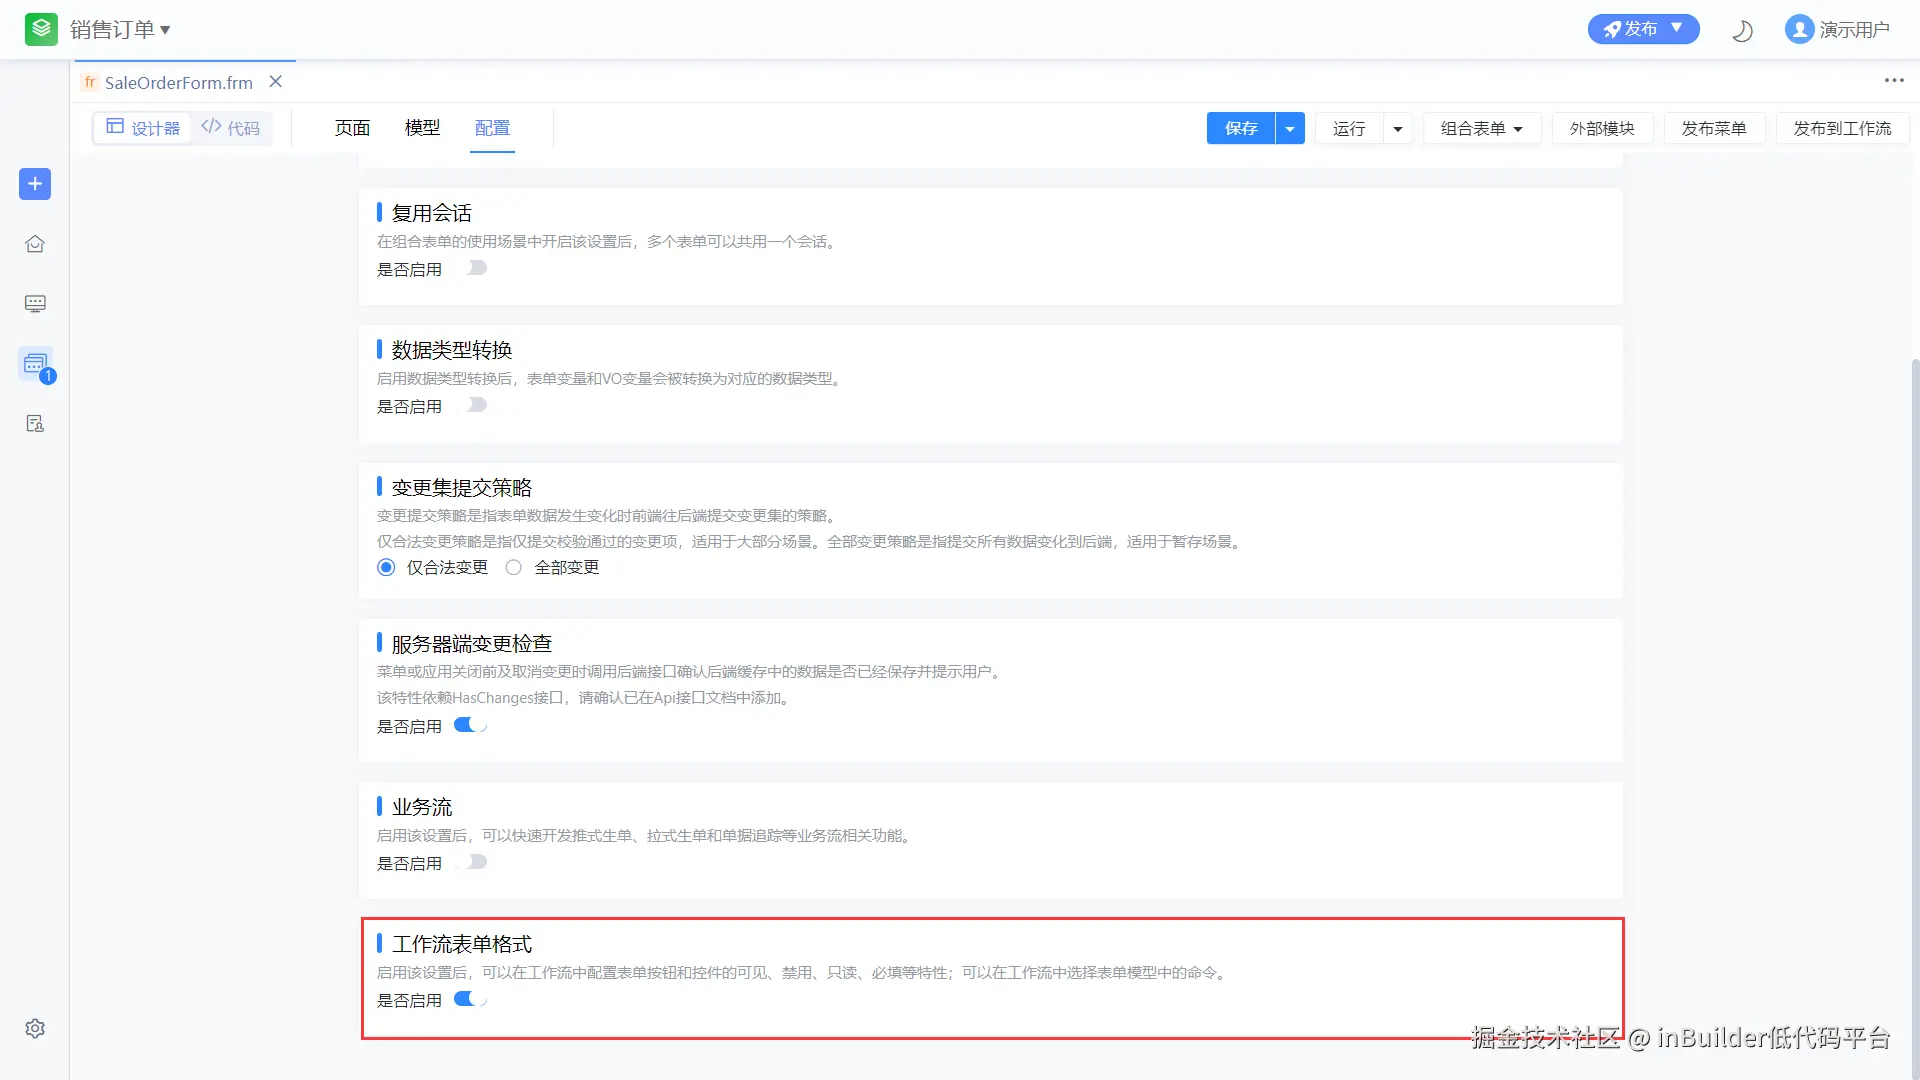Close the SaleOrderForm.frm tab
The height and width of the screenshot is (1080, 1920).
[276, 82]
